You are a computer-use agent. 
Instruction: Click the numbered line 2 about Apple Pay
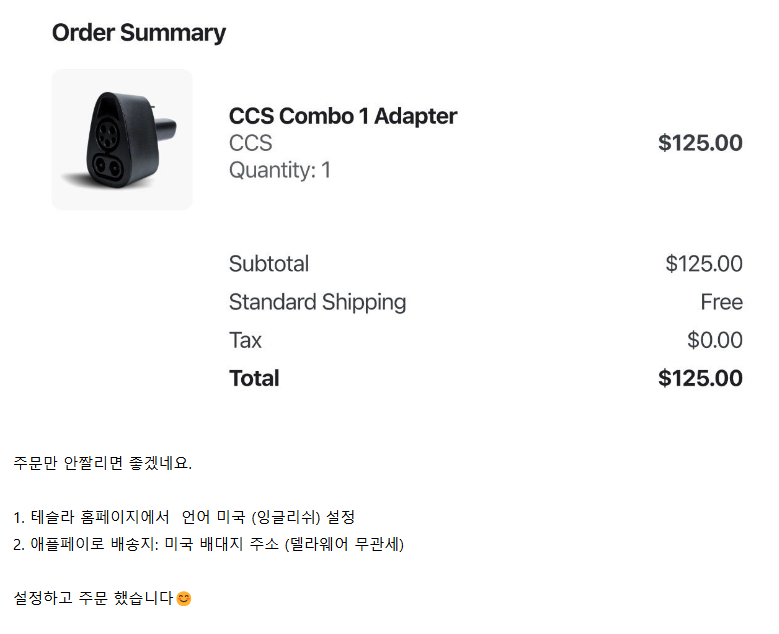coord(208,544)
